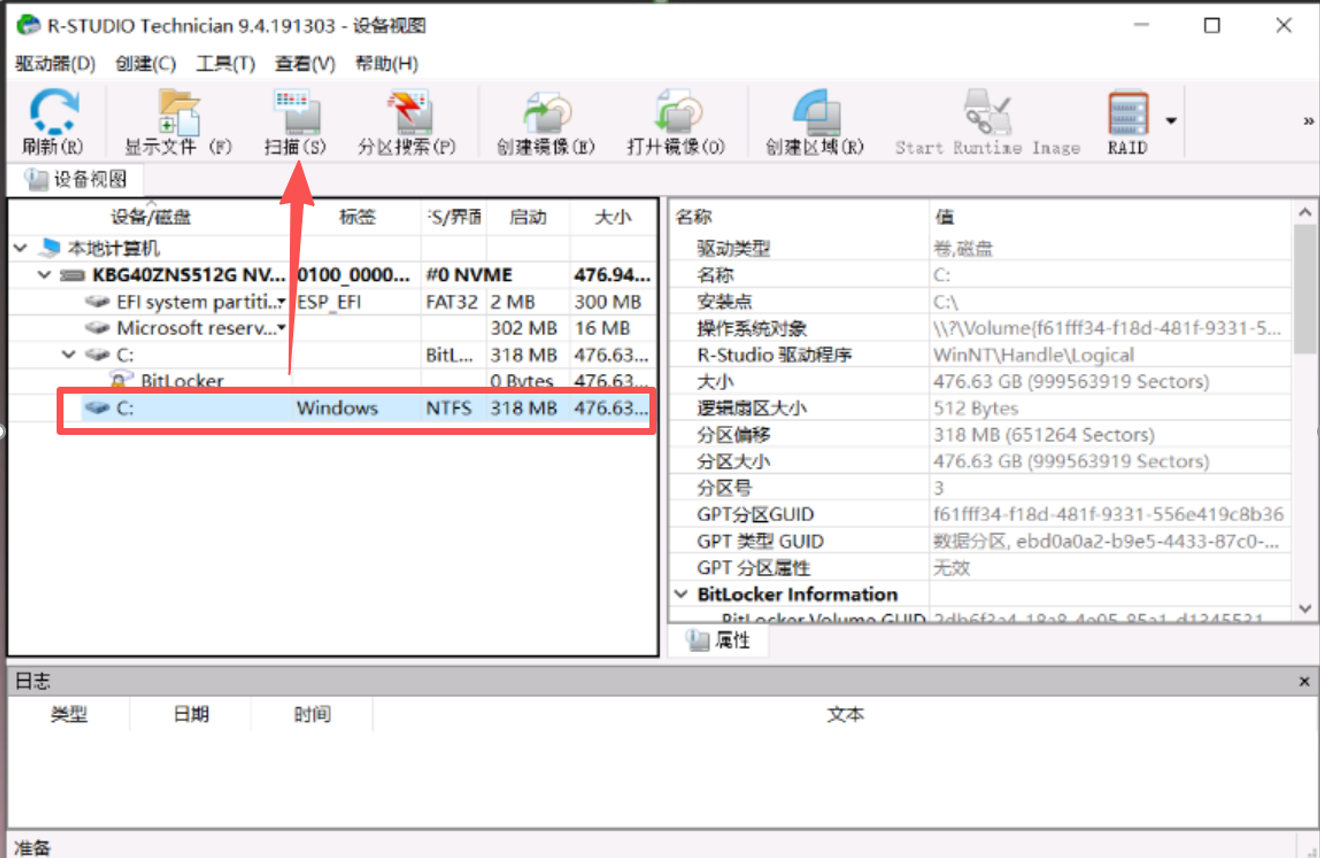The width and height of the screenshot is (1320, 858).
Task: Collapse the BitLocker Information property group
Action: (x=682, y=594)
